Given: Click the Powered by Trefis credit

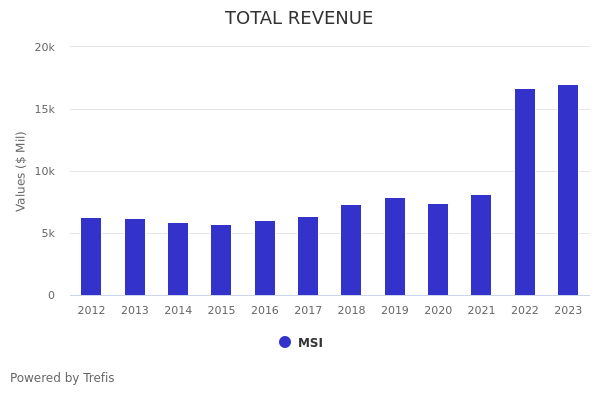Looking at the screenshot, I should pos(62,378).
